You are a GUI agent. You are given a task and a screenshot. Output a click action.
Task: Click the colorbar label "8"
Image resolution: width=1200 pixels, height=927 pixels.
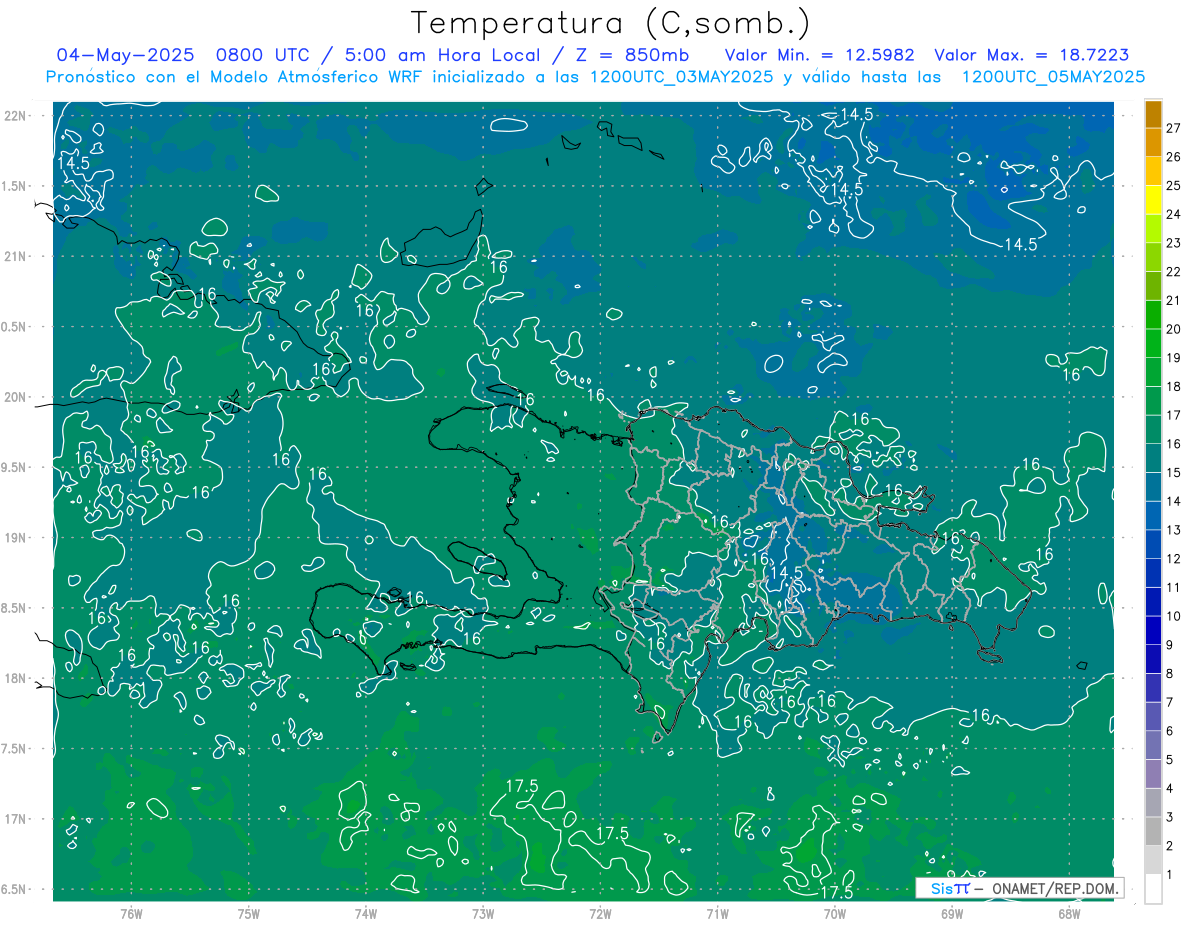click(x=1170, y=674)
